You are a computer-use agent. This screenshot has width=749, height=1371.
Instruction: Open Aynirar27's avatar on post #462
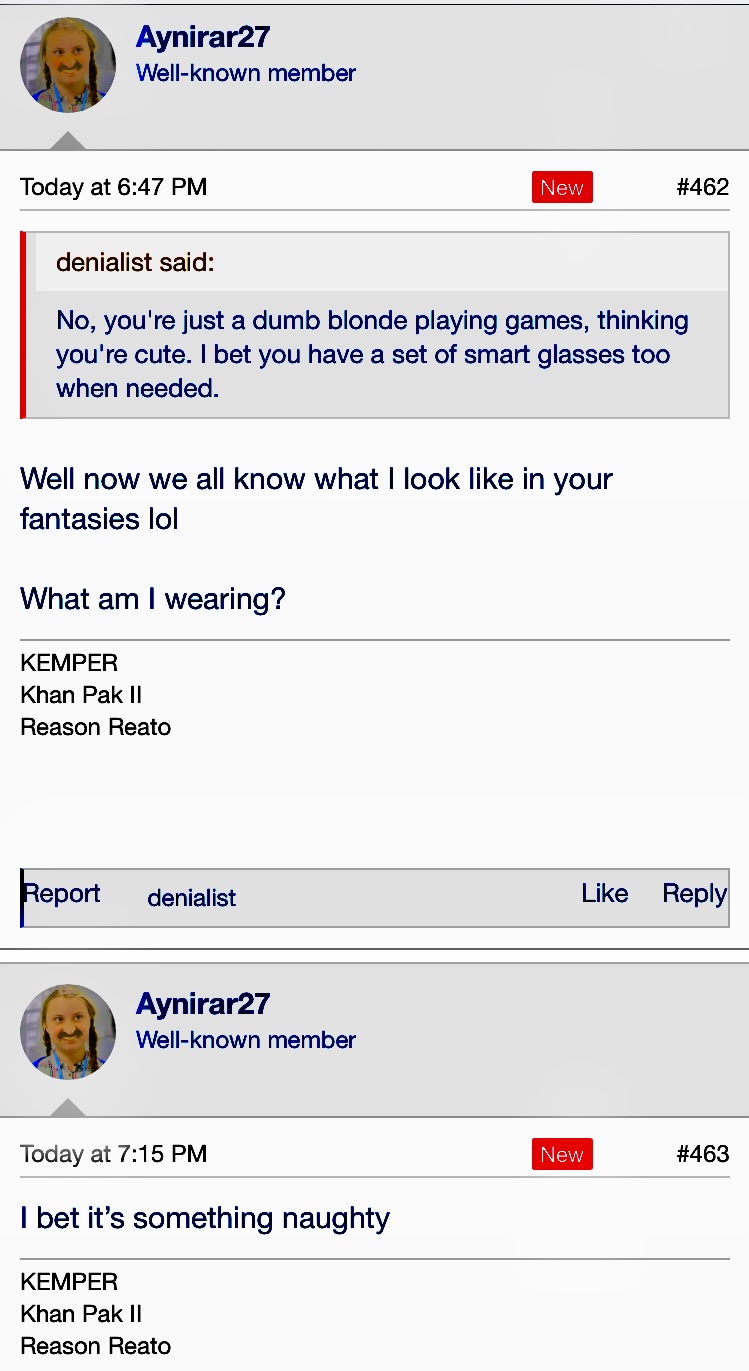pos(68,65)
